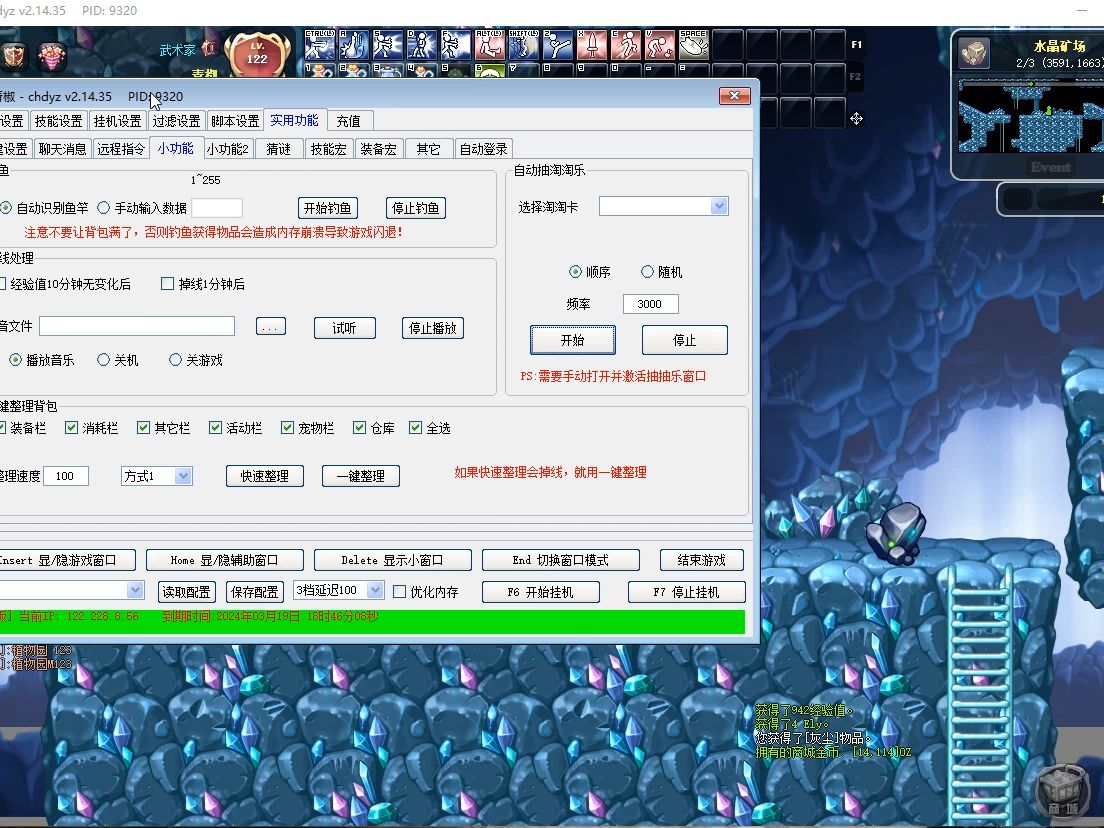
Task: Click the ... browse button for the sound file
Action: (x=270, y=327)
